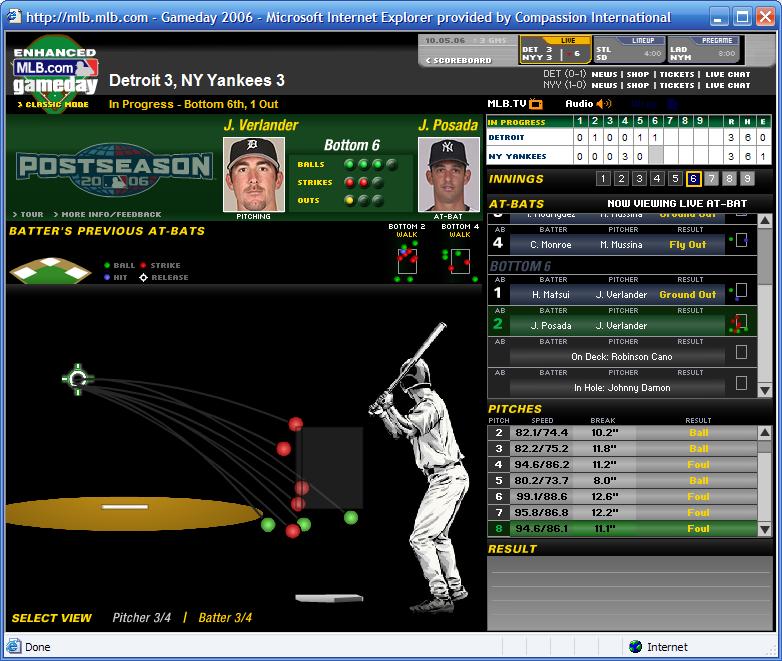Click the topmost red strike pitch marker
Viewport: 782px width, 661px height.
click(296, 424)
